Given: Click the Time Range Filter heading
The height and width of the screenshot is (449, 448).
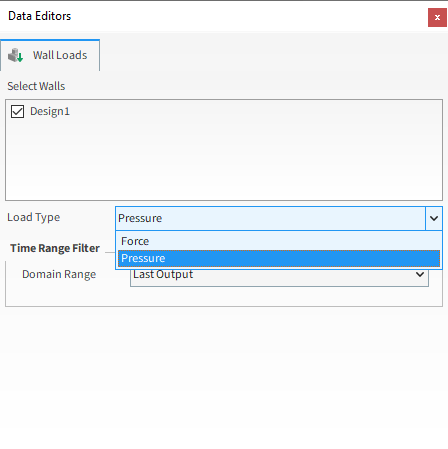Looking at the screenshot, I should point(55,248).
